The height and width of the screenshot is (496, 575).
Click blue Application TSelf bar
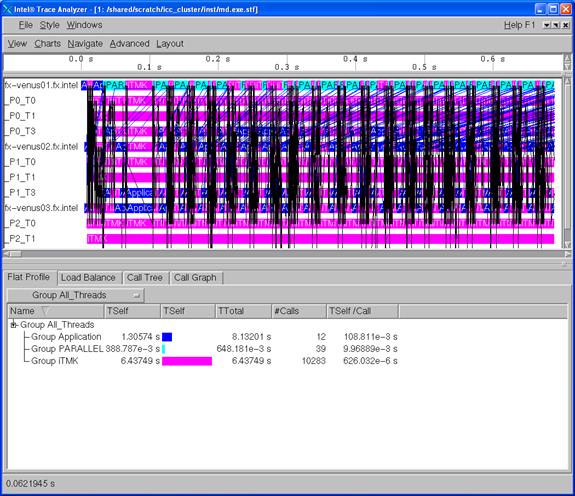(x=167, y=337)
